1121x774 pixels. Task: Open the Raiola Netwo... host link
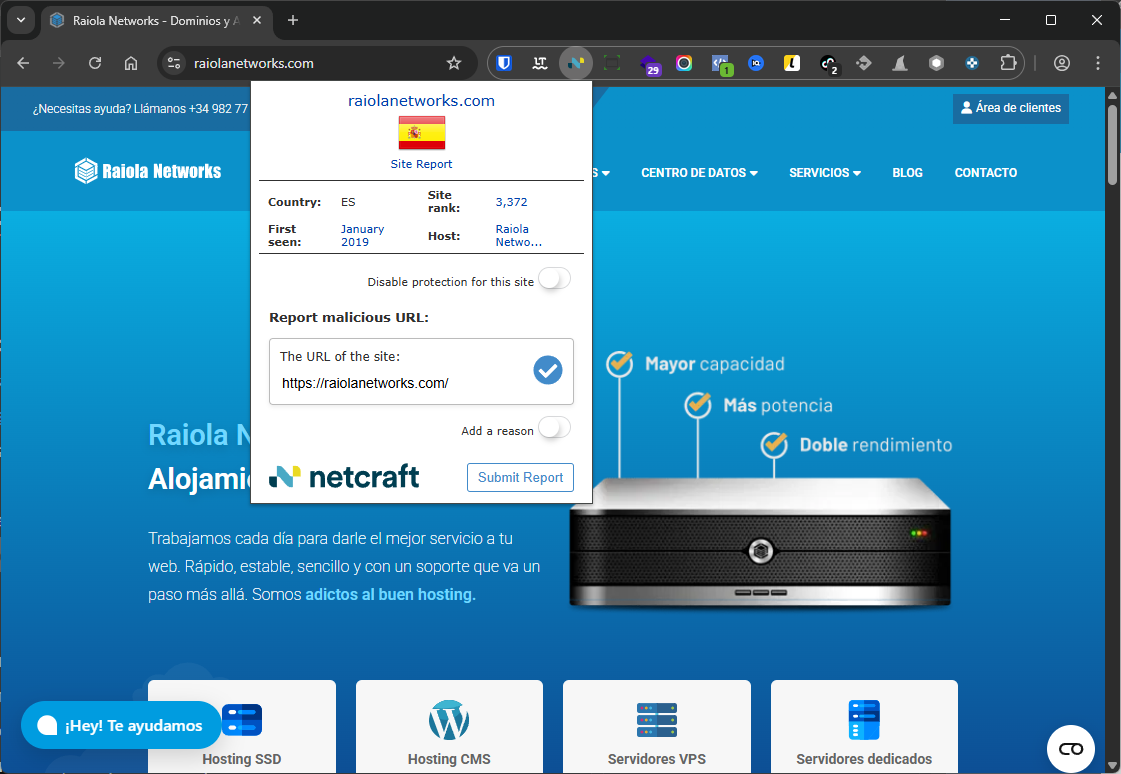click(518, 236)
